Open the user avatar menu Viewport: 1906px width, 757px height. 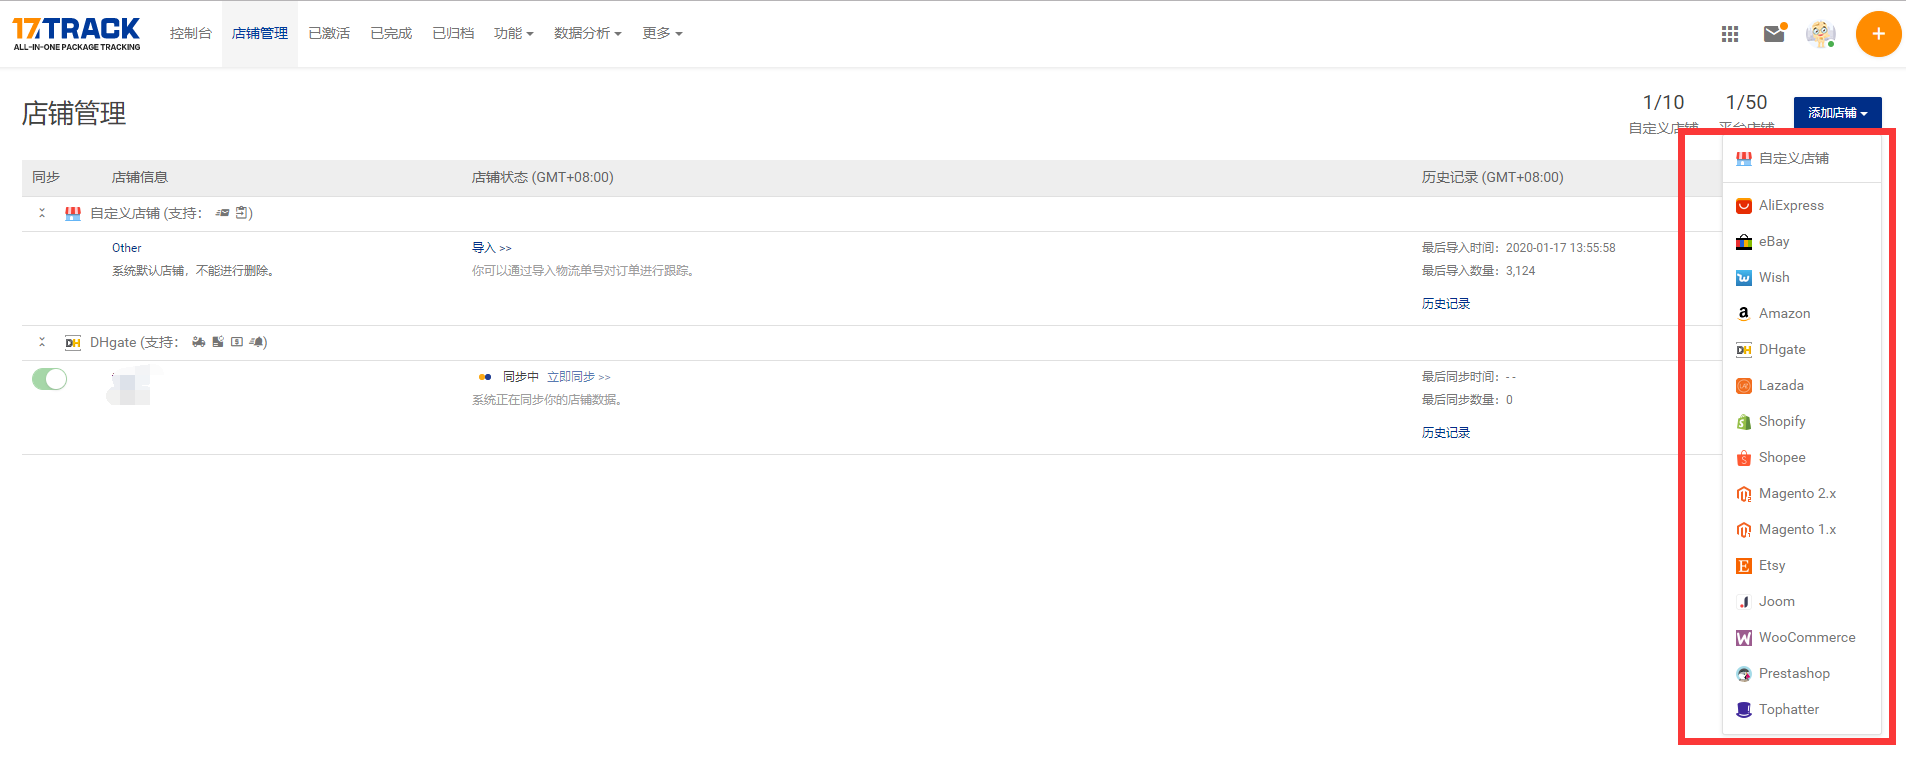(1821, 34)
